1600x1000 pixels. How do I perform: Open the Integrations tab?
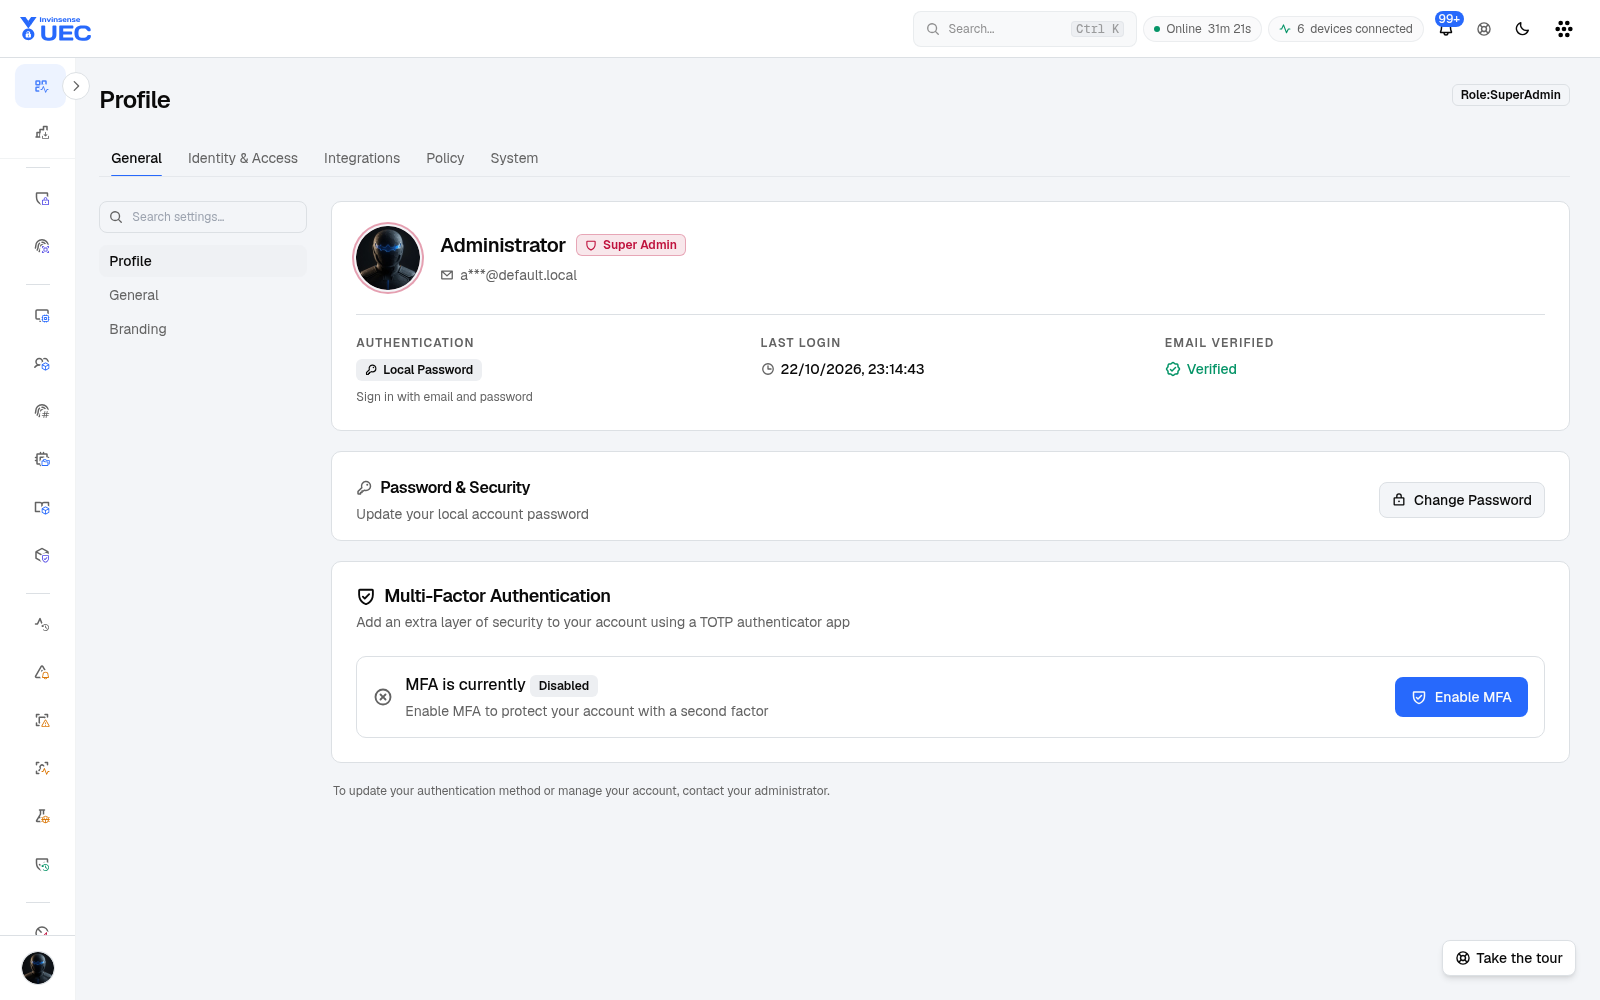[x=362, y=158]
